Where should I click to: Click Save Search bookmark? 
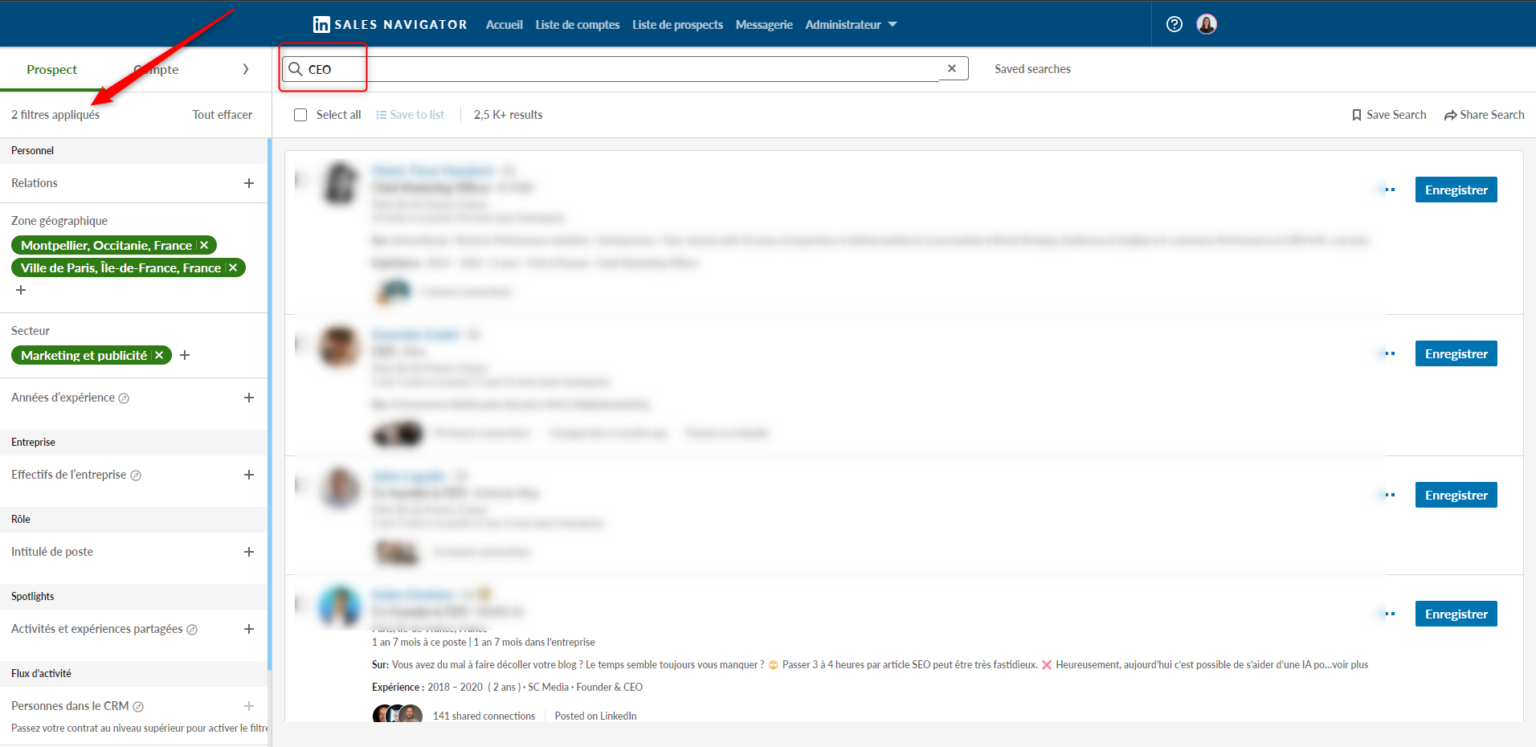(1388, 115)
